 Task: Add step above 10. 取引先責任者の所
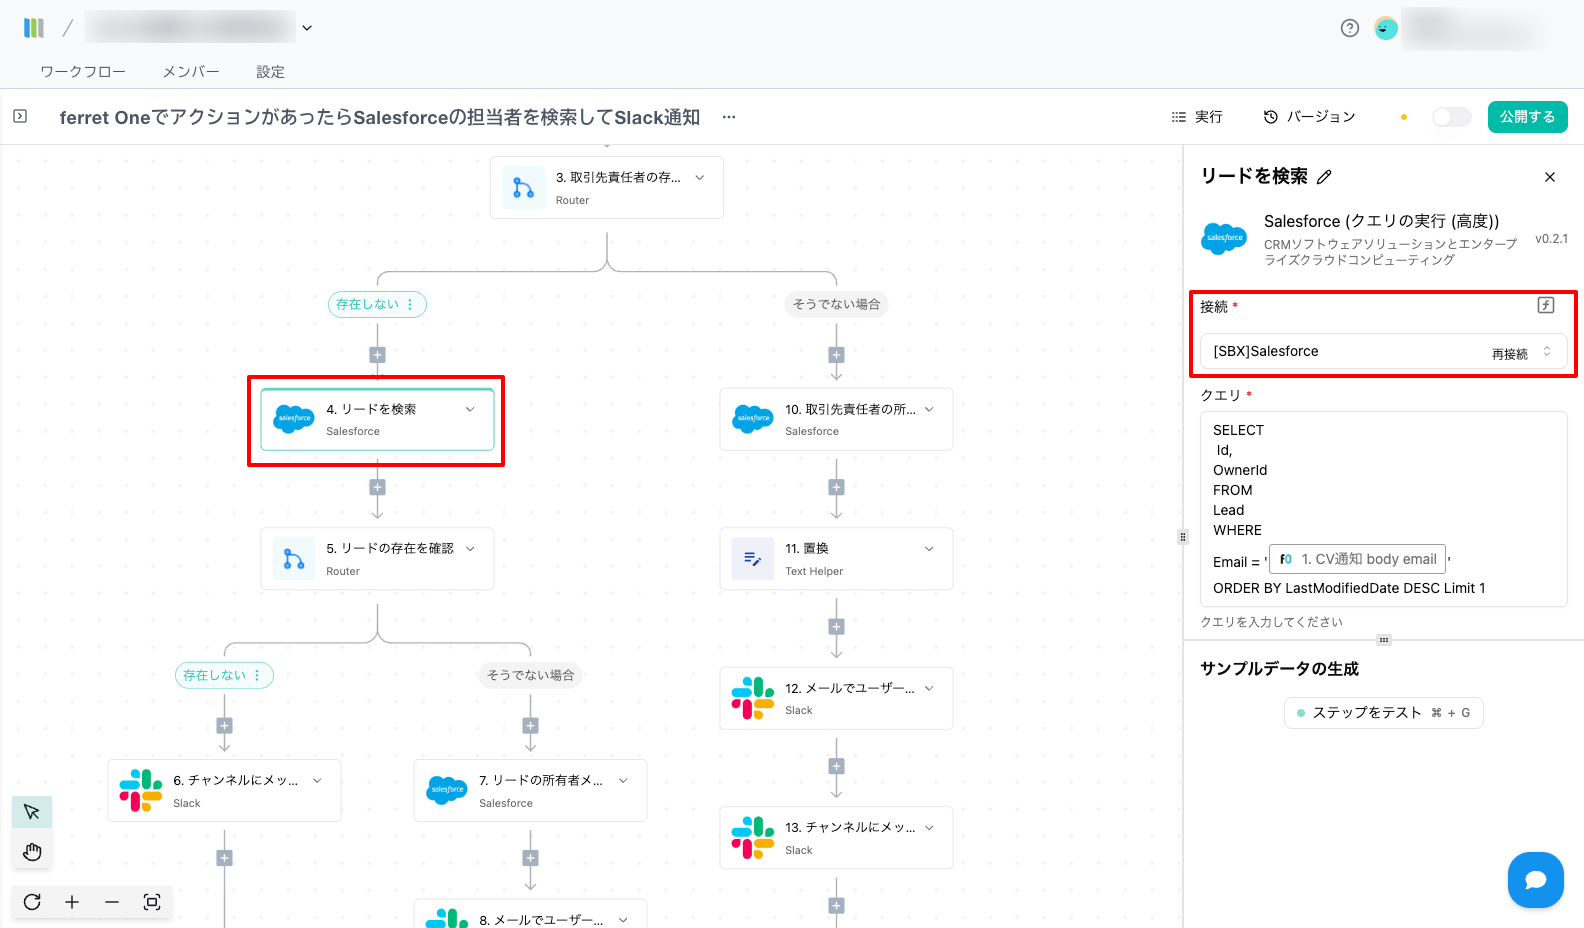836,355
